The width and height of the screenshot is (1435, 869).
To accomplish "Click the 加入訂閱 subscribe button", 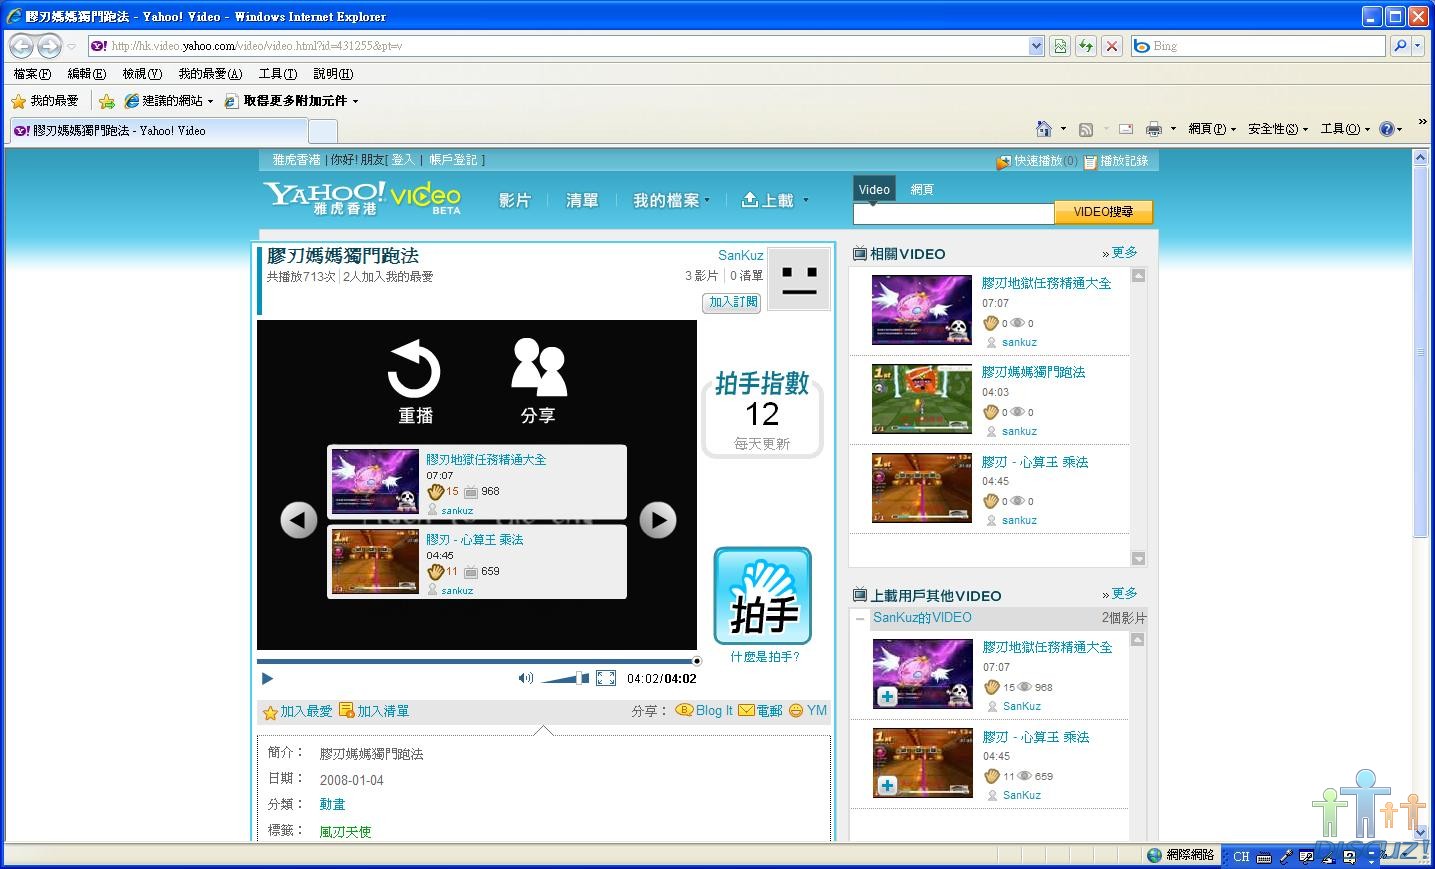I will [x=732, y=302].
